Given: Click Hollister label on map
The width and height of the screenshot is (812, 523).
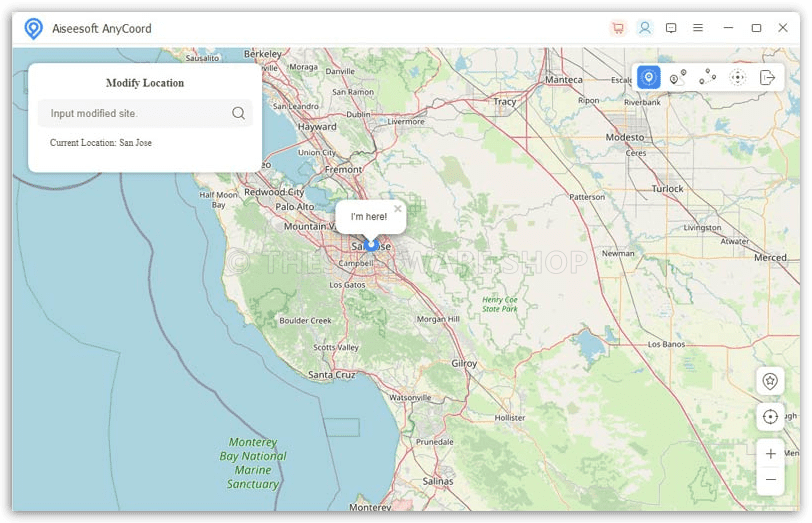Looking at the screenshot, I should point(510,418).
